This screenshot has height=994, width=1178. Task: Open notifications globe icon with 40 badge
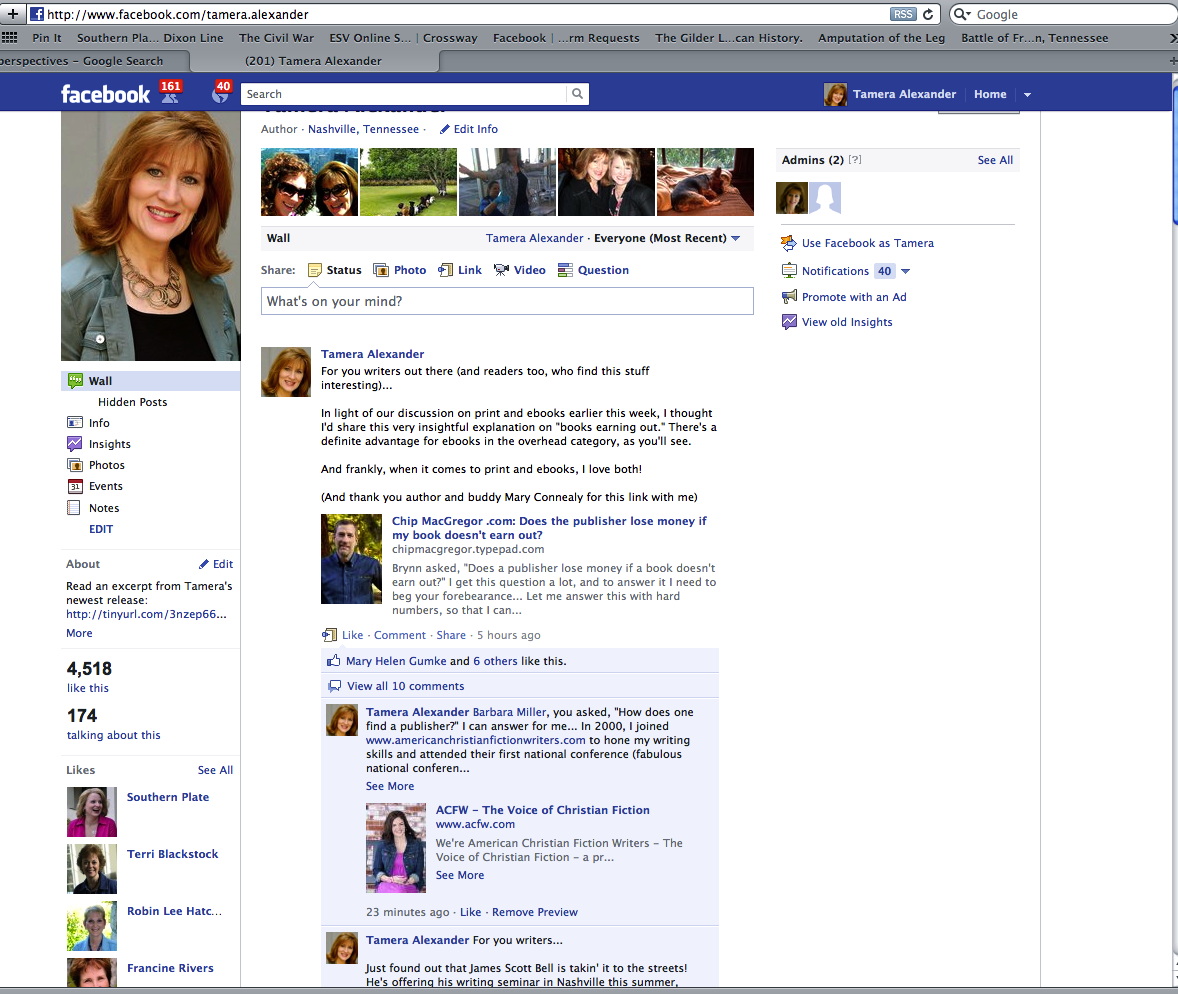pos(221,92)
